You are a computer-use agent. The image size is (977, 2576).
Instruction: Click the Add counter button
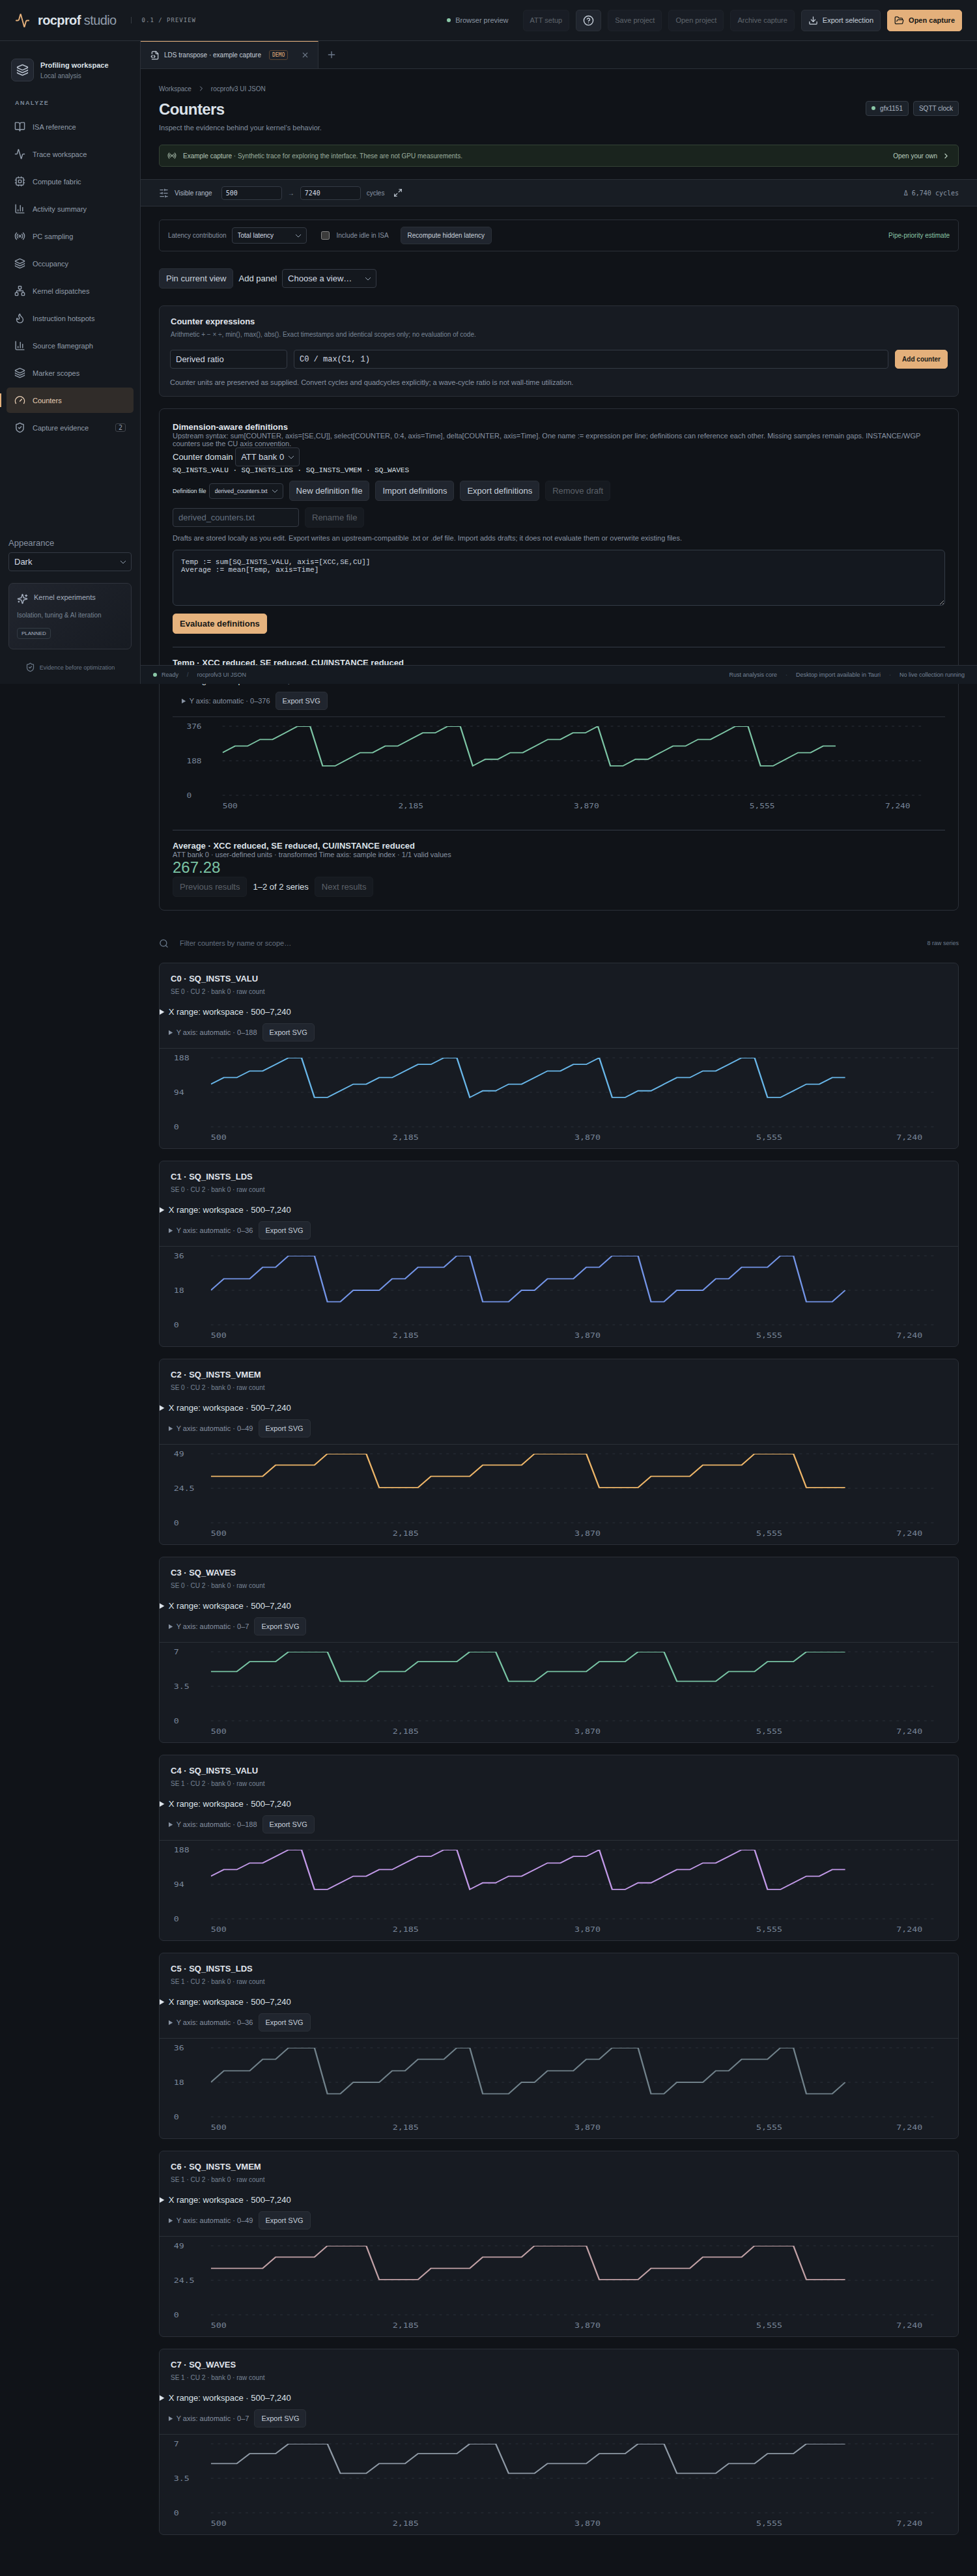click(x=921, y=359)
